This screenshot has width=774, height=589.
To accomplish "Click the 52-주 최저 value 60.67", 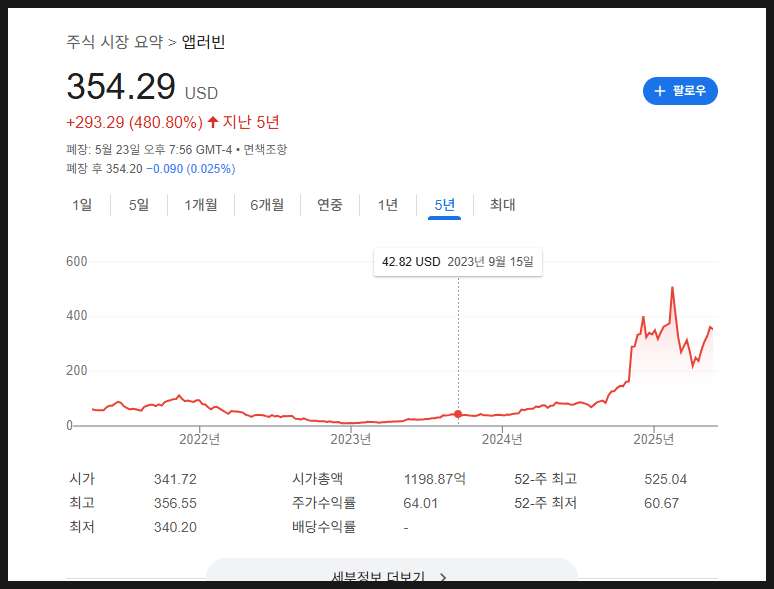I will (x=661, y=503).
